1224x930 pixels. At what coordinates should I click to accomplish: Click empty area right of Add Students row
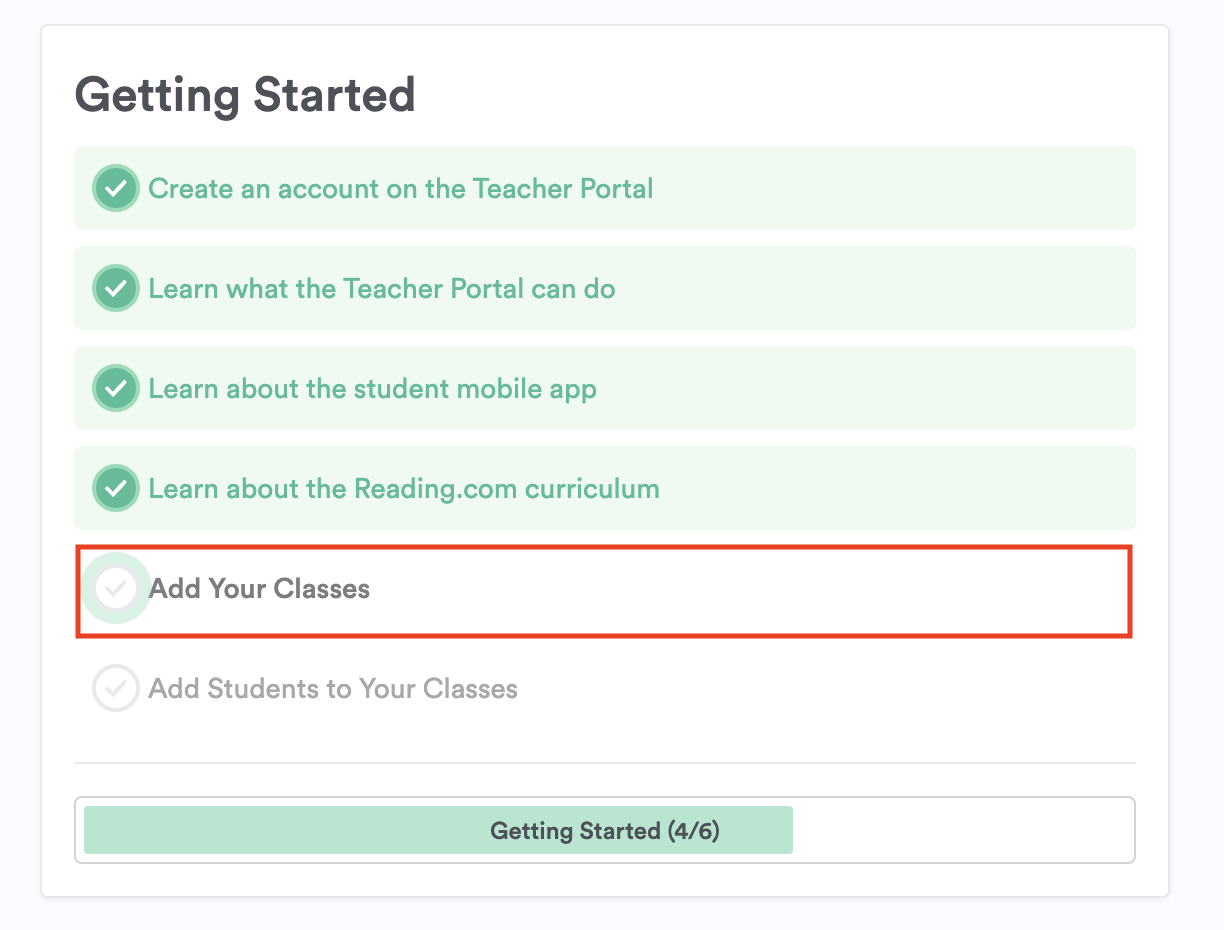820,688
